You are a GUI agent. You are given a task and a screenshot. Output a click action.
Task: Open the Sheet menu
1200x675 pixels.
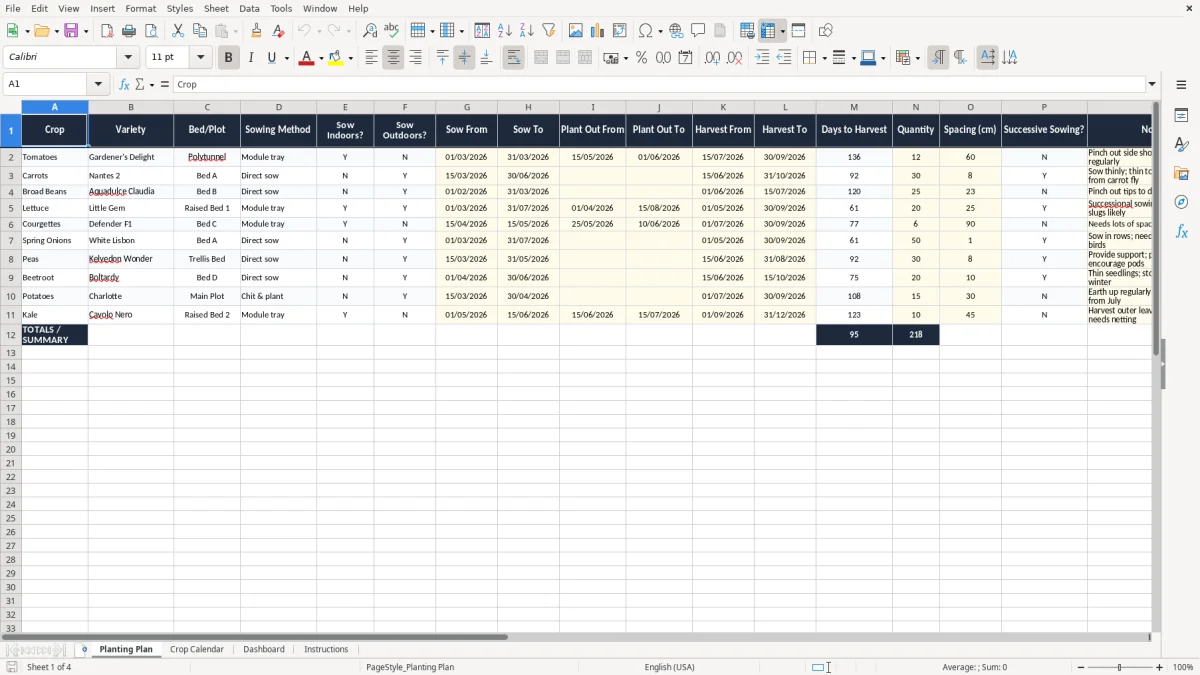click(216, 8)
